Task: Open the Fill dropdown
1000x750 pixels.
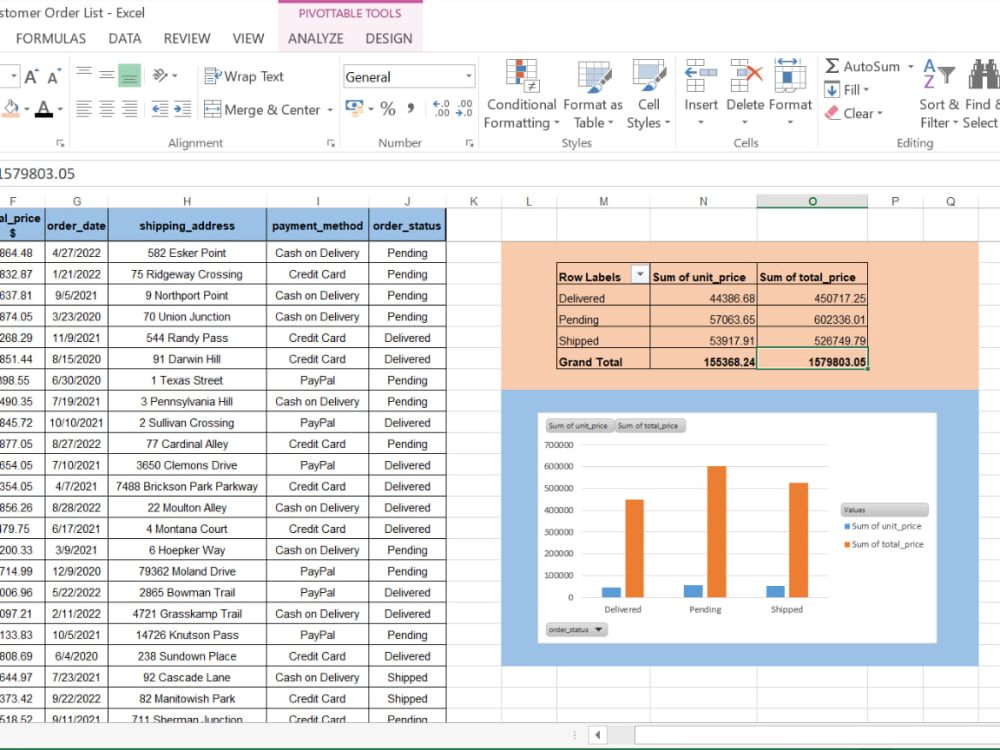Action: coord(847,90)
